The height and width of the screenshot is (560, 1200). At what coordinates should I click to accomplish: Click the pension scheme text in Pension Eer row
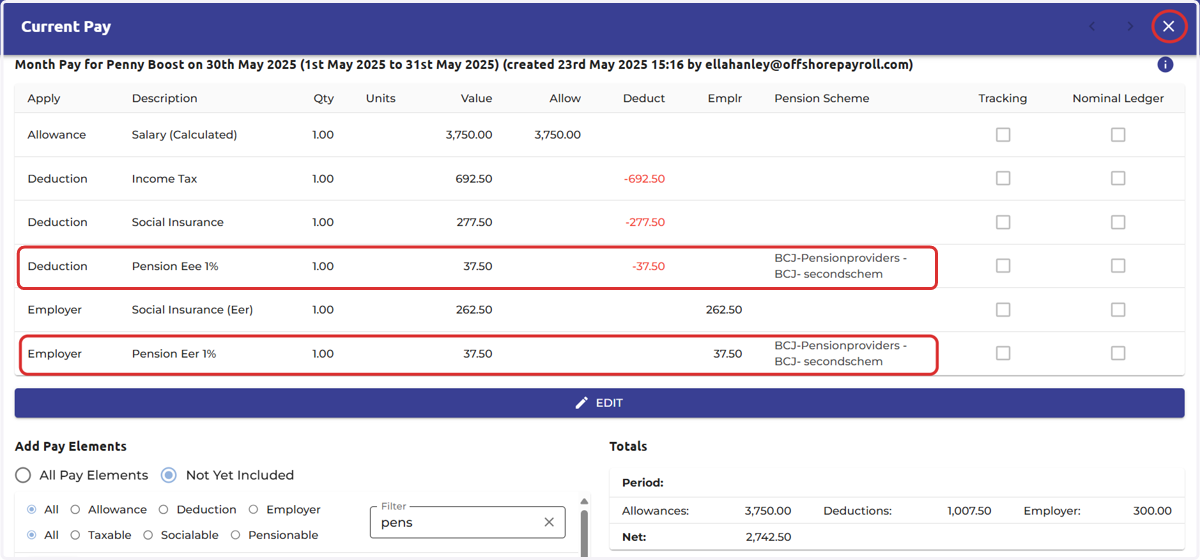841,353
